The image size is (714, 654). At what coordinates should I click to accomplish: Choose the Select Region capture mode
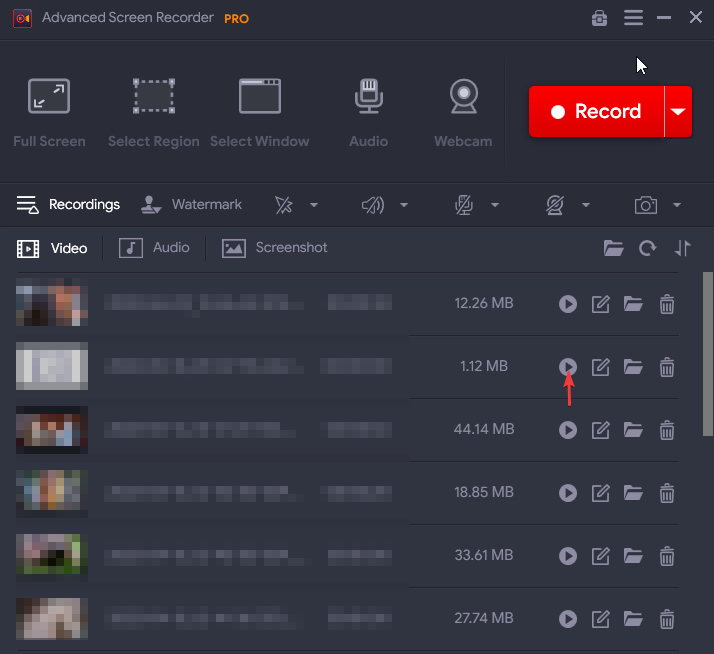pyautogui.click(x=154, y=112)
